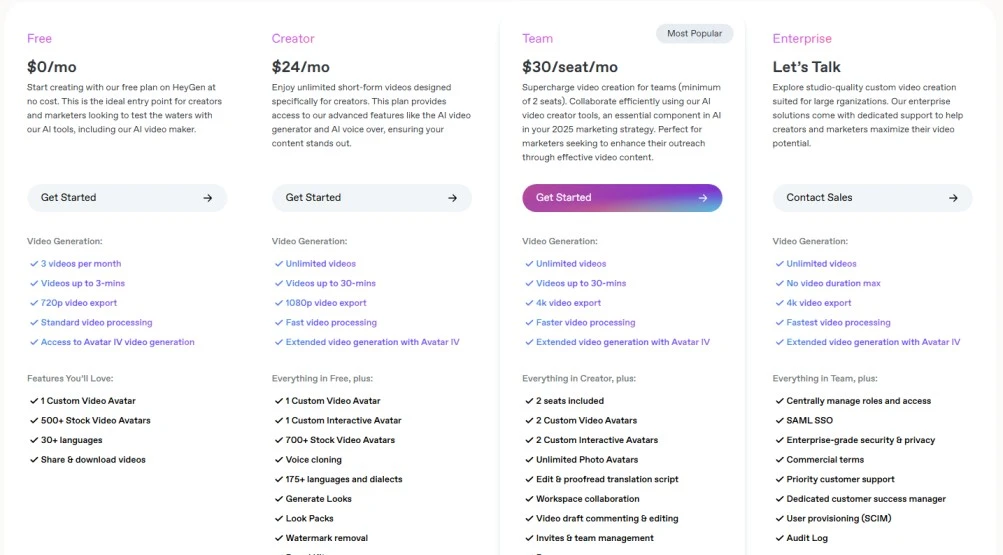Click the Most Popular badge
The height and width of the screenshot is (555, 1003).
pyautogui.click(x=695, y=33)
